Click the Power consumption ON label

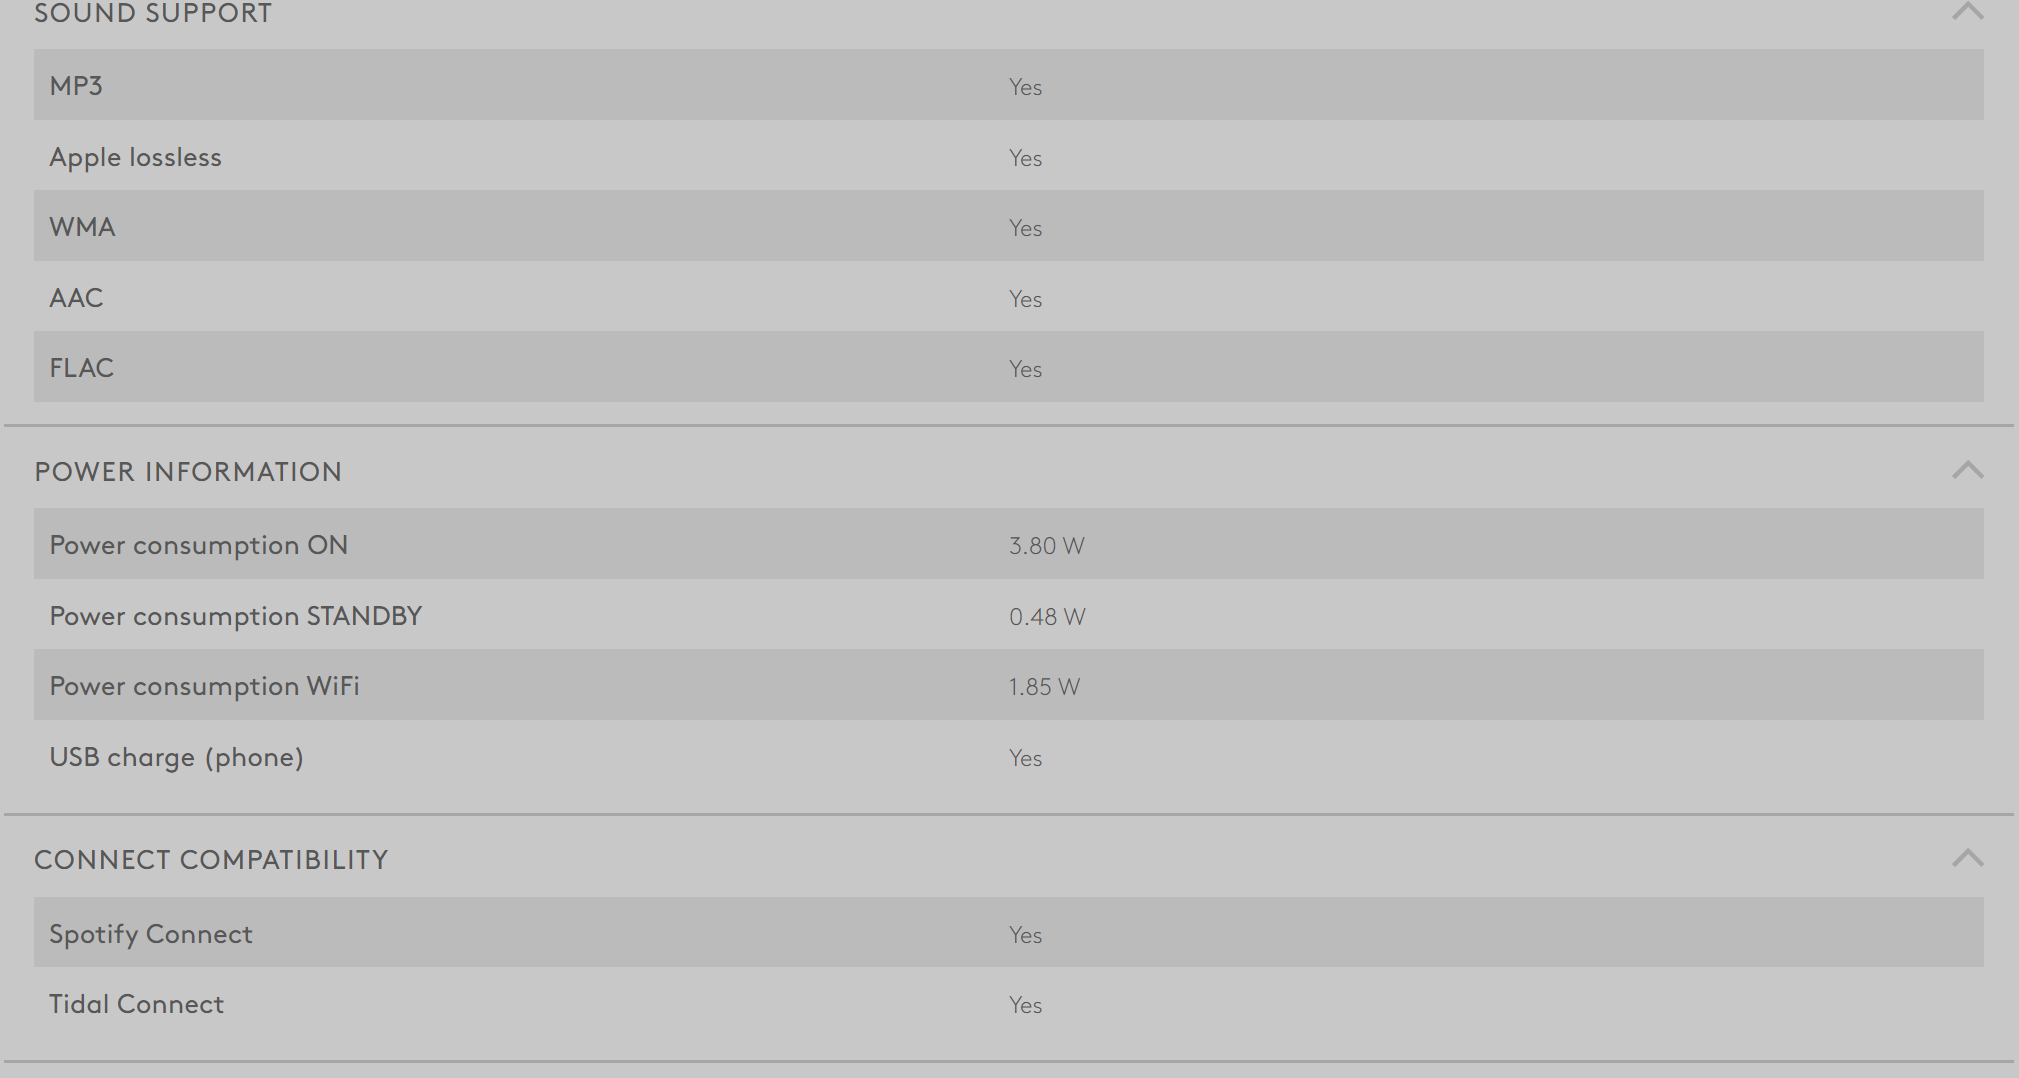coord(198,545)
